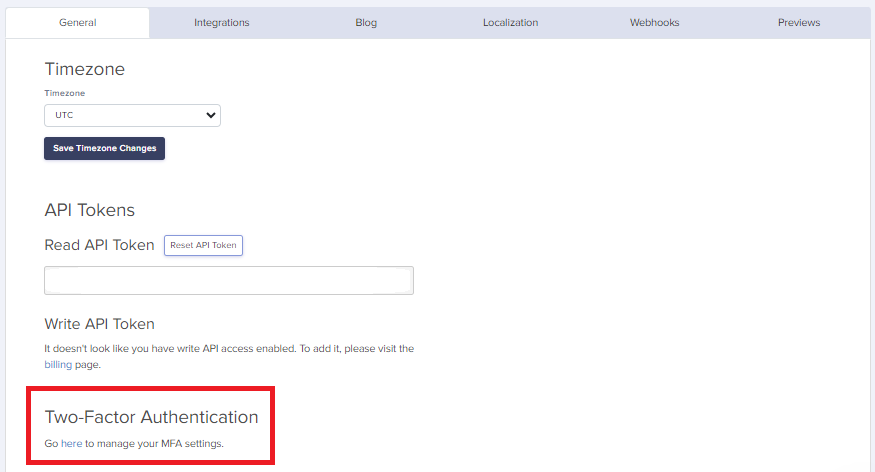This screenshot has width=875, height=472.
Task: Click the small Timezone field label
Action: pyautogui.click(x=65, y=93)
